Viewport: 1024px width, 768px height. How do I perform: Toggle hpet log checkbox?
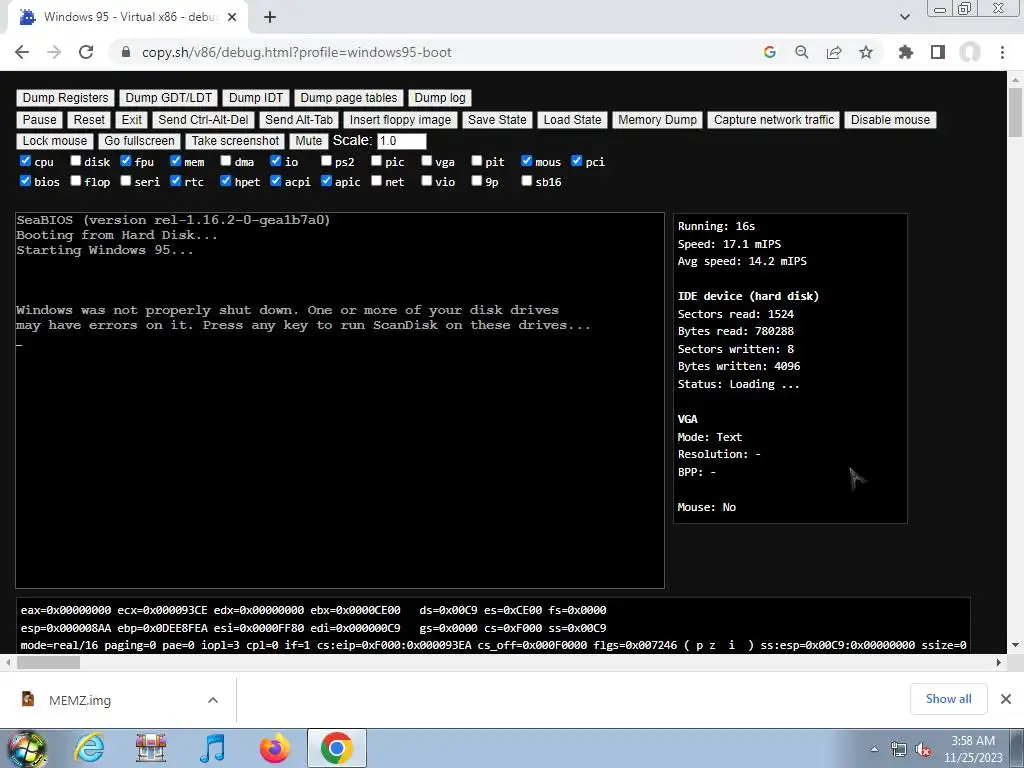coord(226,181)
